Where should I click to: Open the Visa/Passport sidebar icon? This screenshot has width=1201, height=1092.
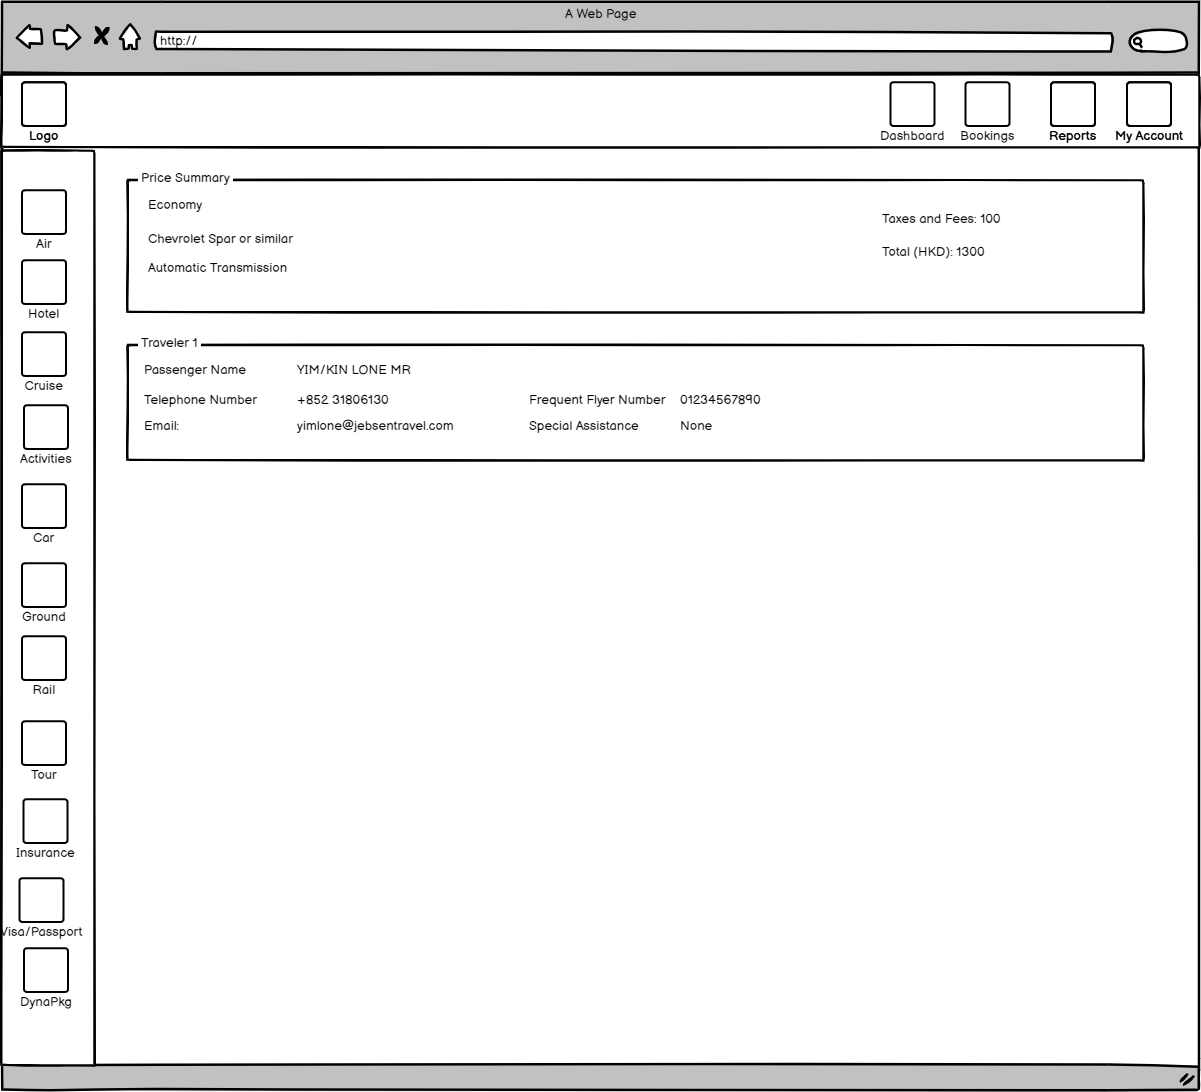(x=42, y=900)
